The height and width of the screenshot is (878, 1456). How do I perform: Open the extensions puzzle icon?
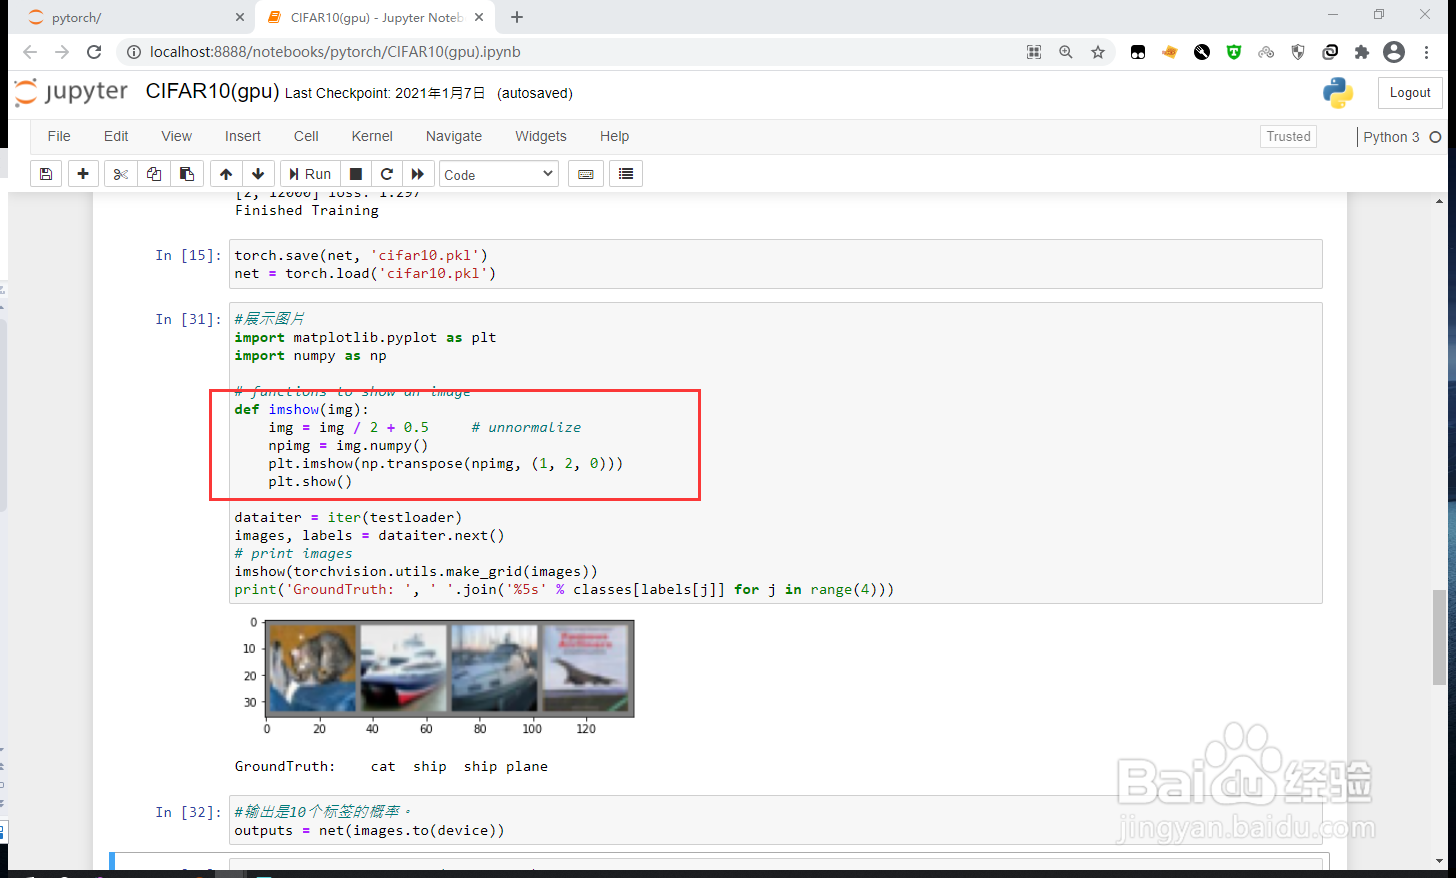click(1362, 52)
